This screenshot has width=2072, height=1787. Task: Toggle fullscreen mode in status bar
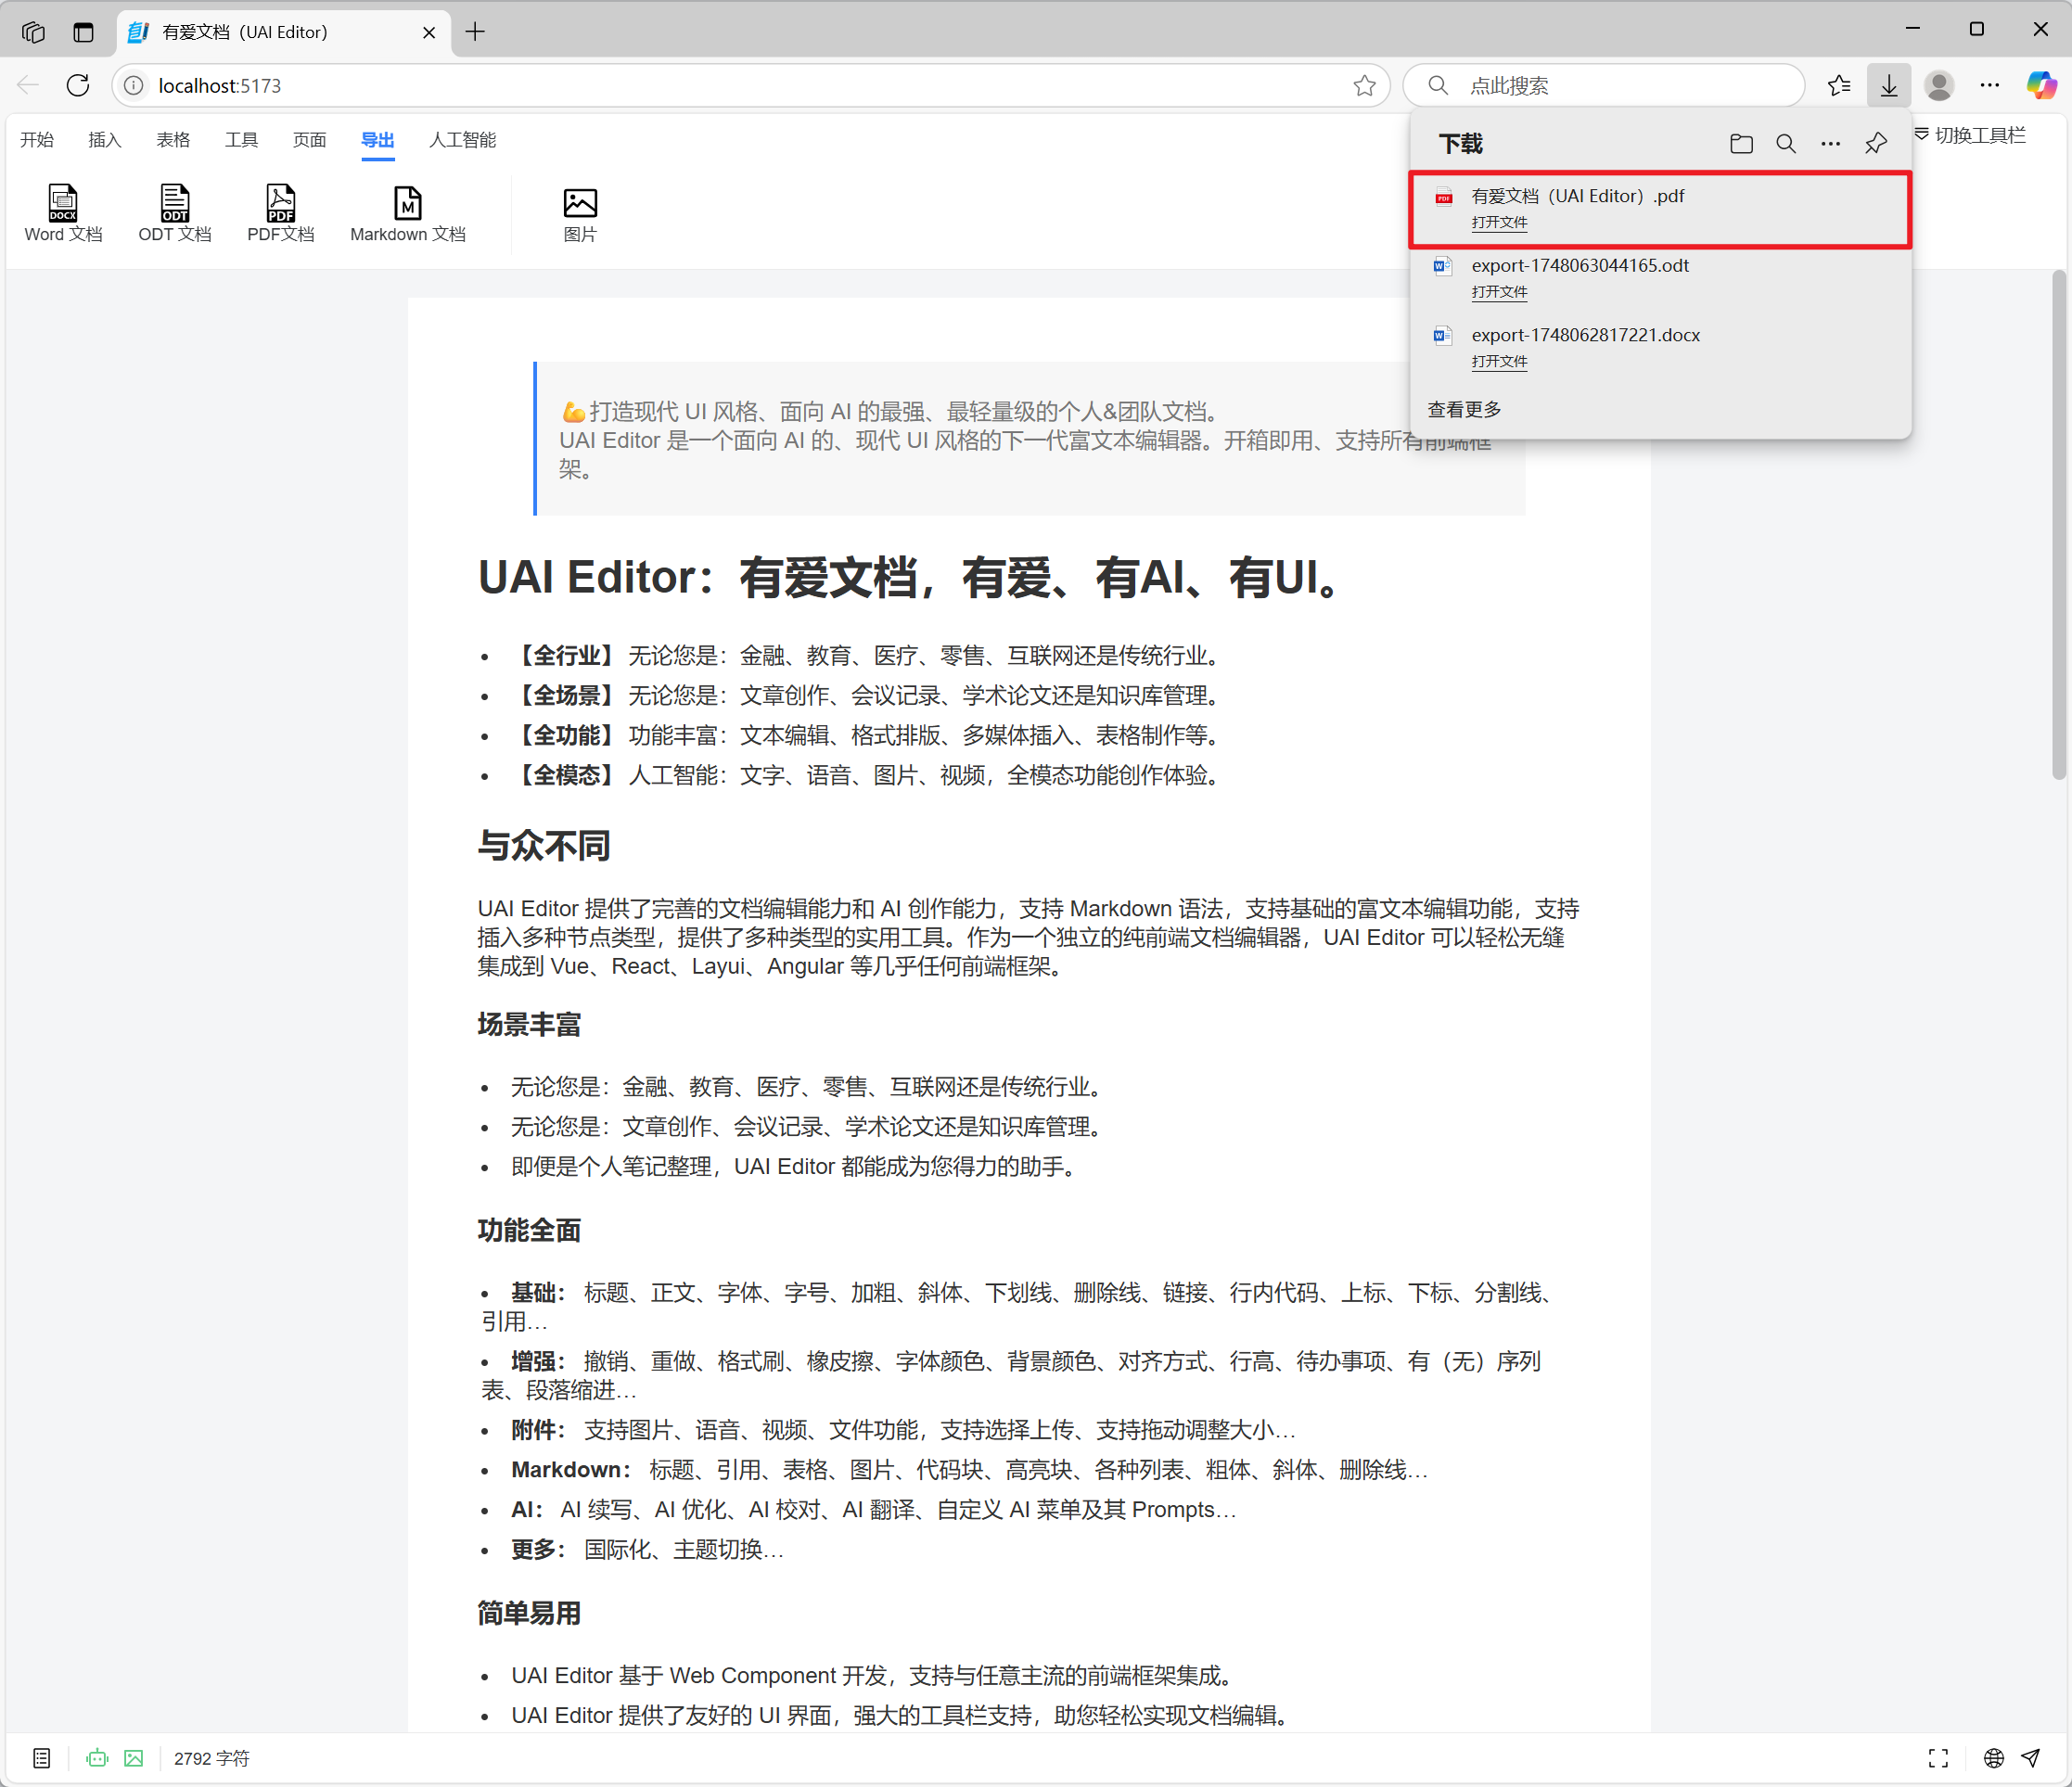(1938, 1758)
